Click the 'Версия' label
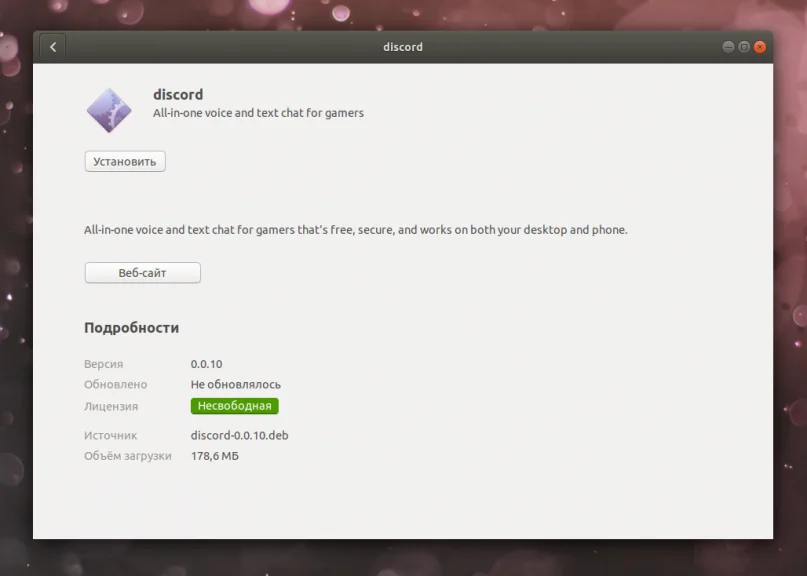The width and height of the screenshot is (807, 576). [x=103, y=364]
